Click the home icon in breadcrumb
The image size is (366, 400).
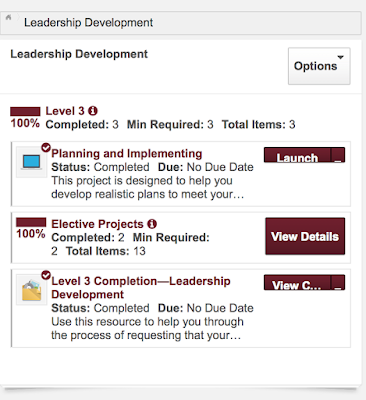(8, 17)
